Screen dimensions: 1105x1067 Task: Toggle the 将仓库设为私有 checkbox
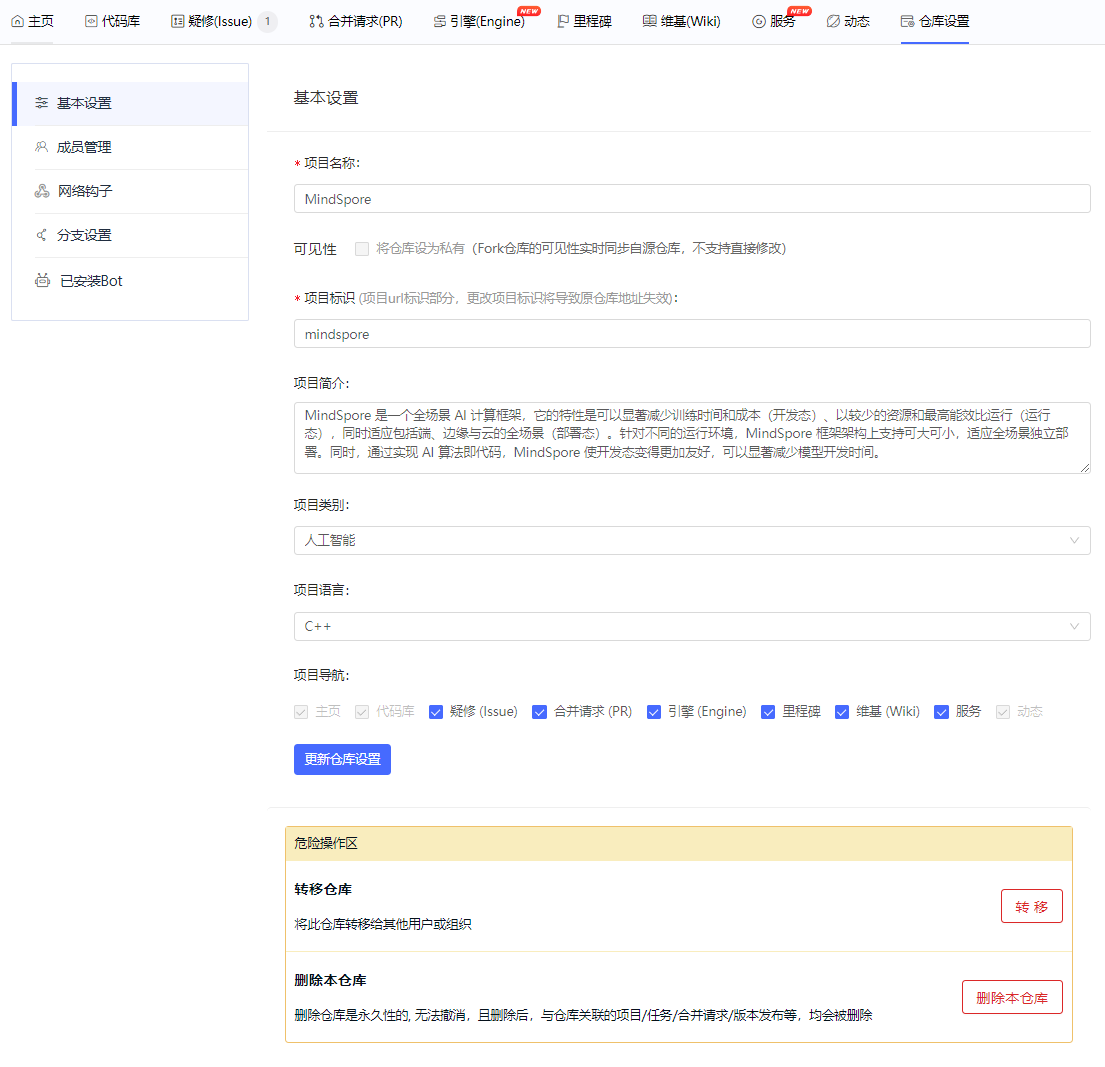(362, 249)
